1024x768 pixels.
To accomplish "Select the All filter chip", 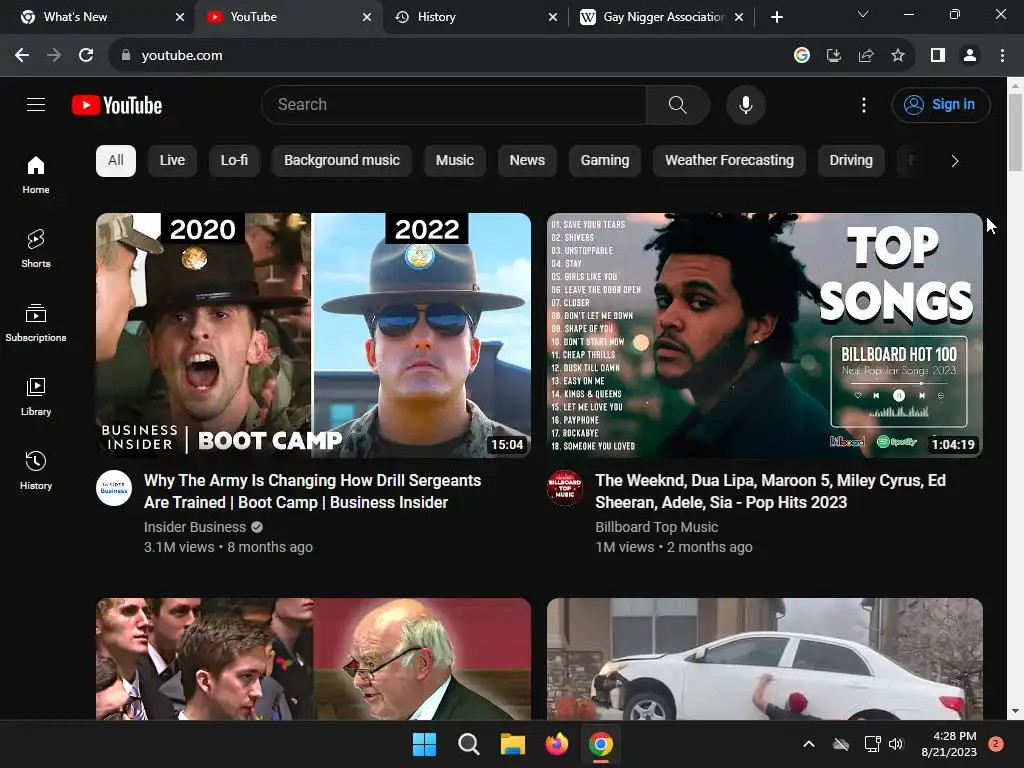I will 116,161.
